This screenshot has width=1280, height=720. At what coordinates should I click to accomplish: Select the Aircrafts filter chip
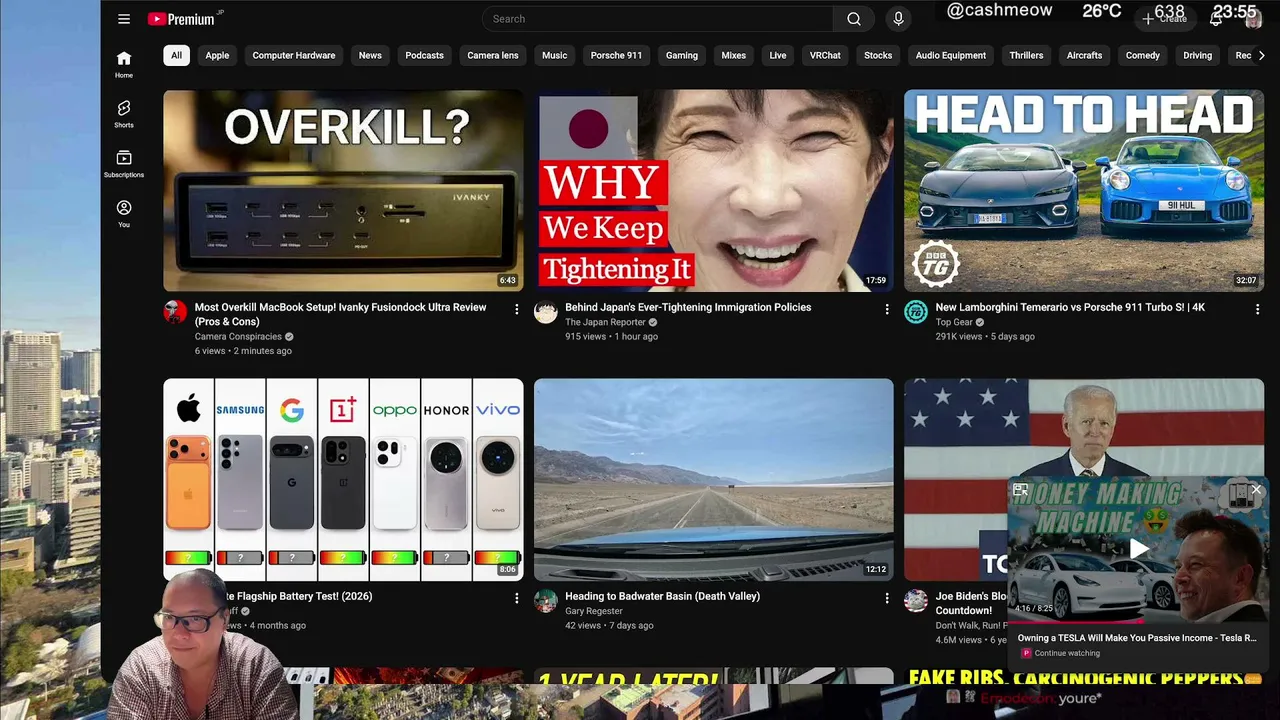(1084, 56)
